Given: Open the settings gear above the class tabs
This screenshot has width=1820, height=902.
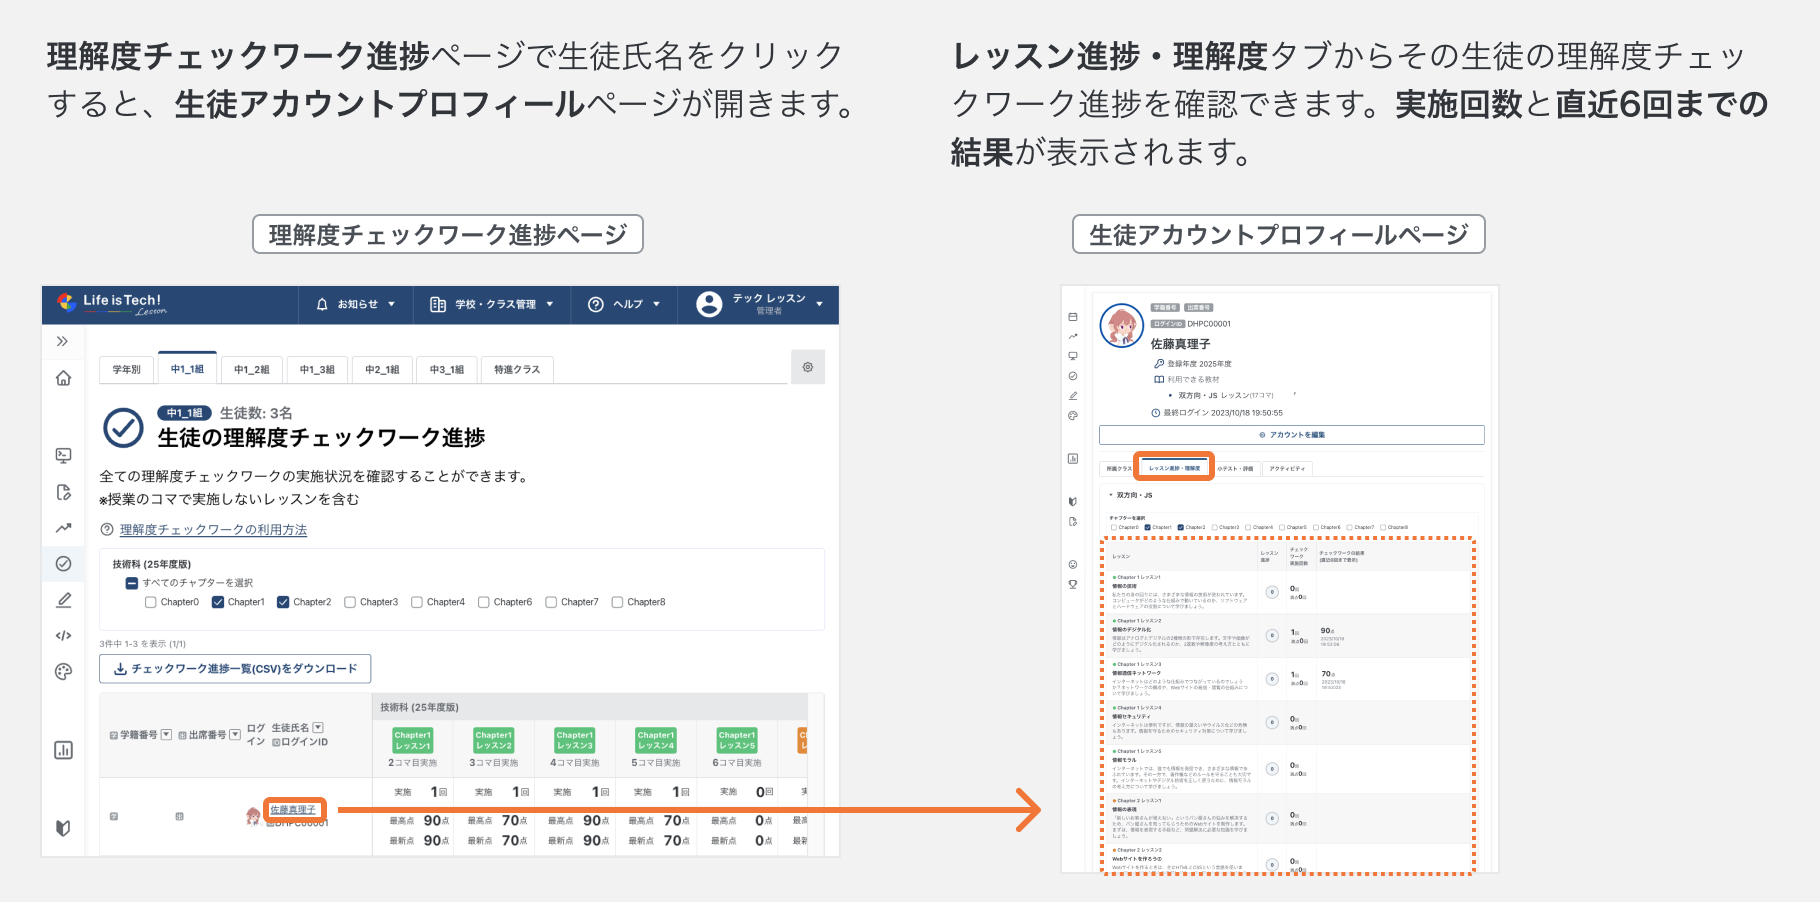Looking at the screenshot, I should pyautogui.click(x=808, y=367).
